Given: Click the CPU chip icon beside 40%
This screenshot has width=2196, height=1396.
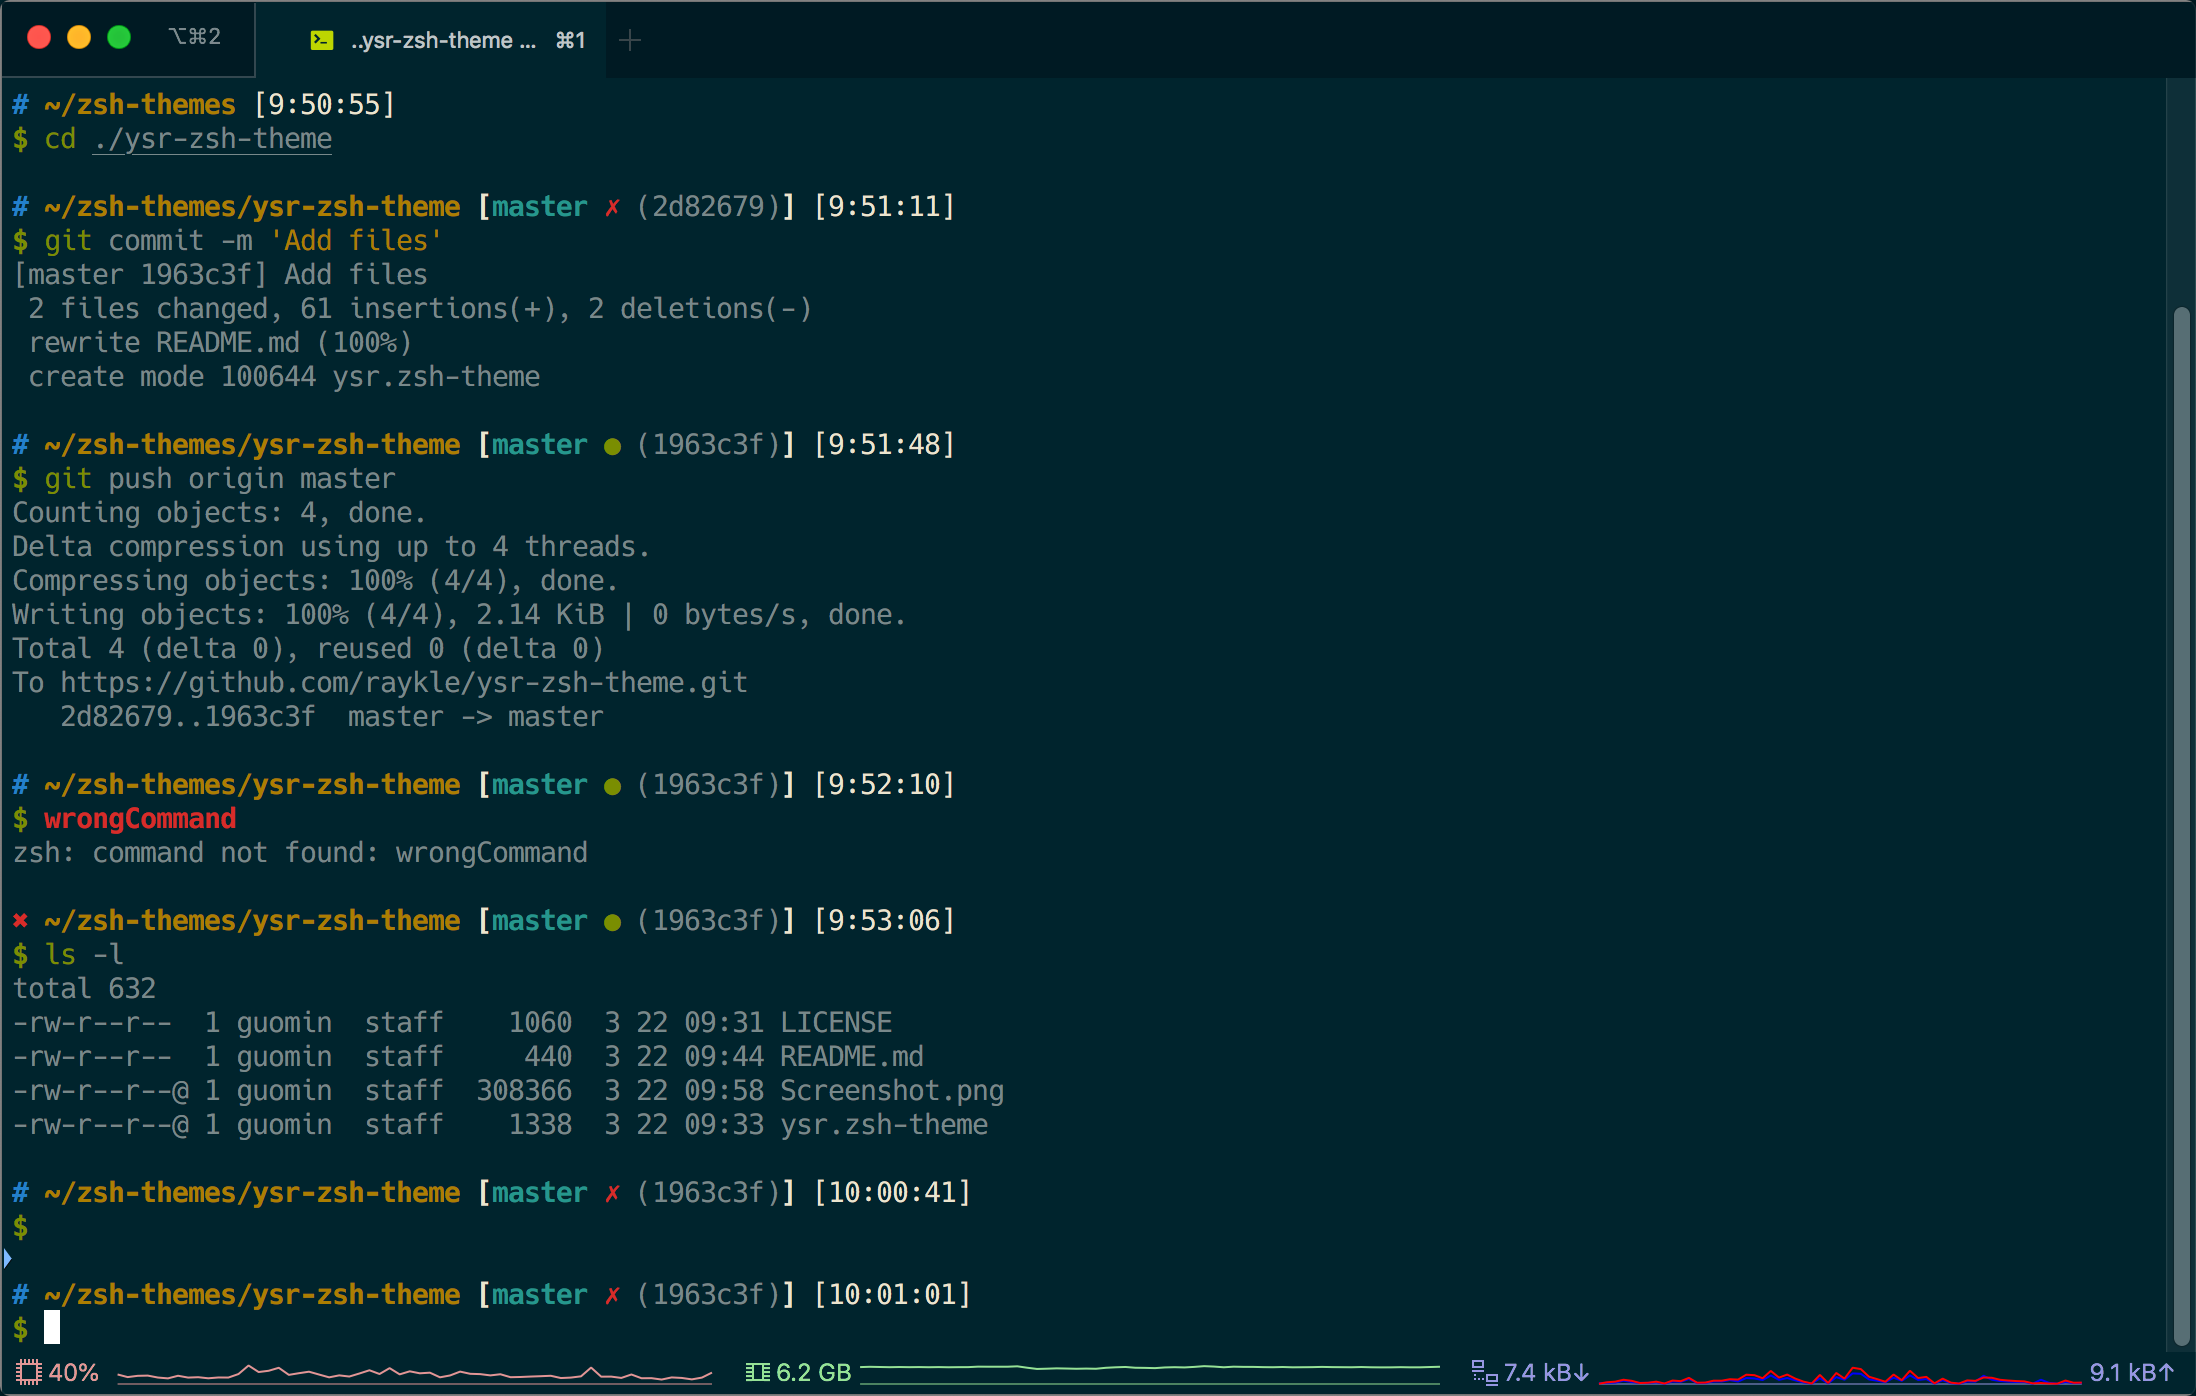Looking at the screenshot, I should tap(28, 1372).
